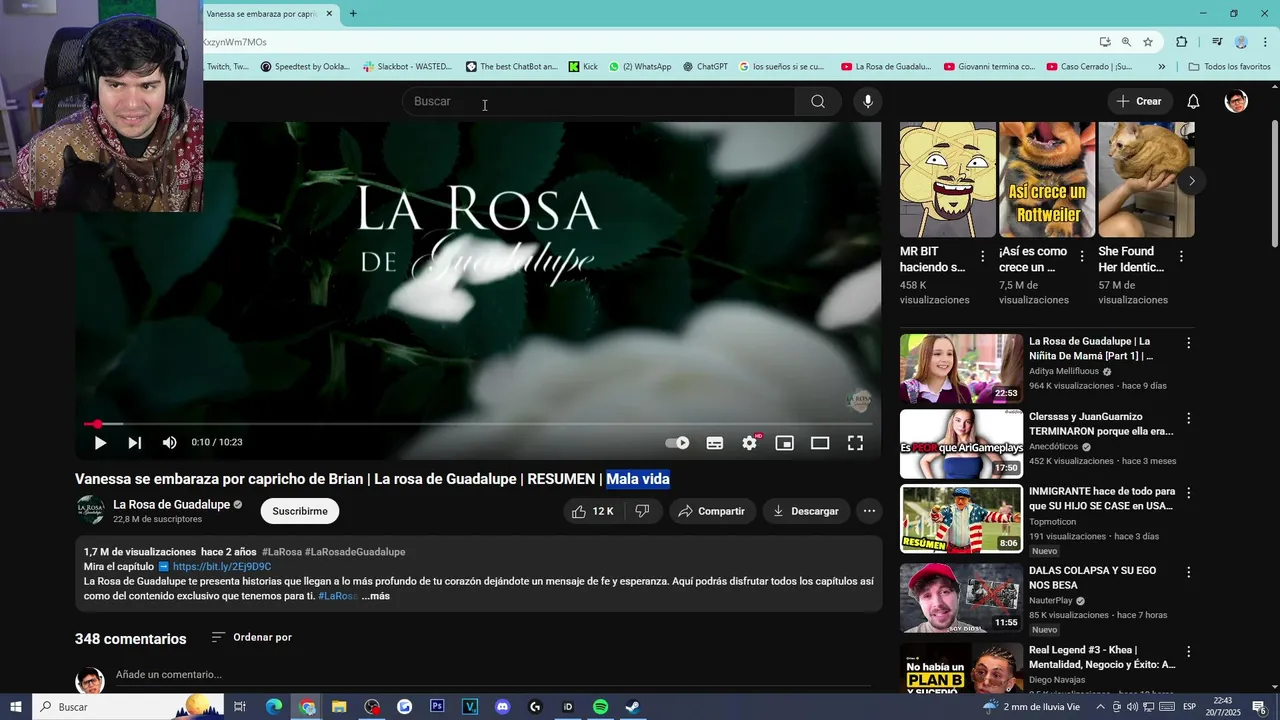Bookmark this page with the star icon
This screenshot has width=1280, height=720.
pyautogui.click(x=1148, y=42)
